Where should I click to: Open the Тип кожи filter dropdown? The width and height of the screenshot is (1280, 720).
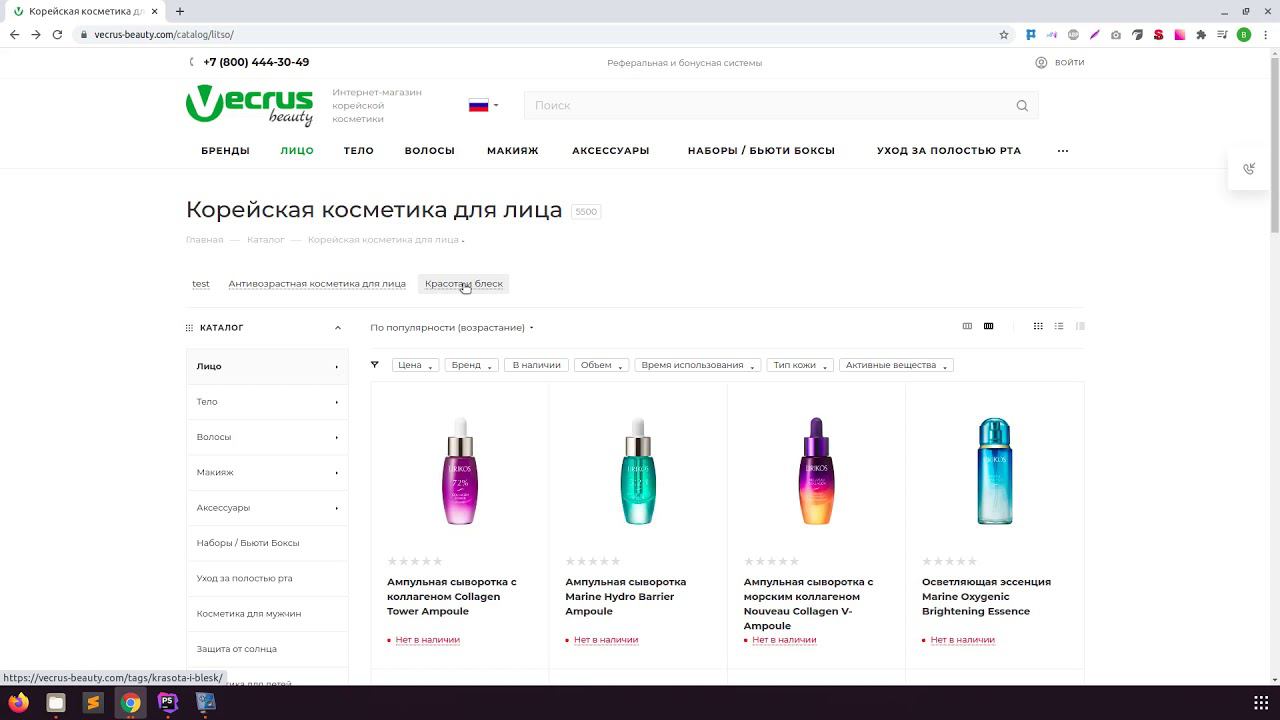[800, 365]
